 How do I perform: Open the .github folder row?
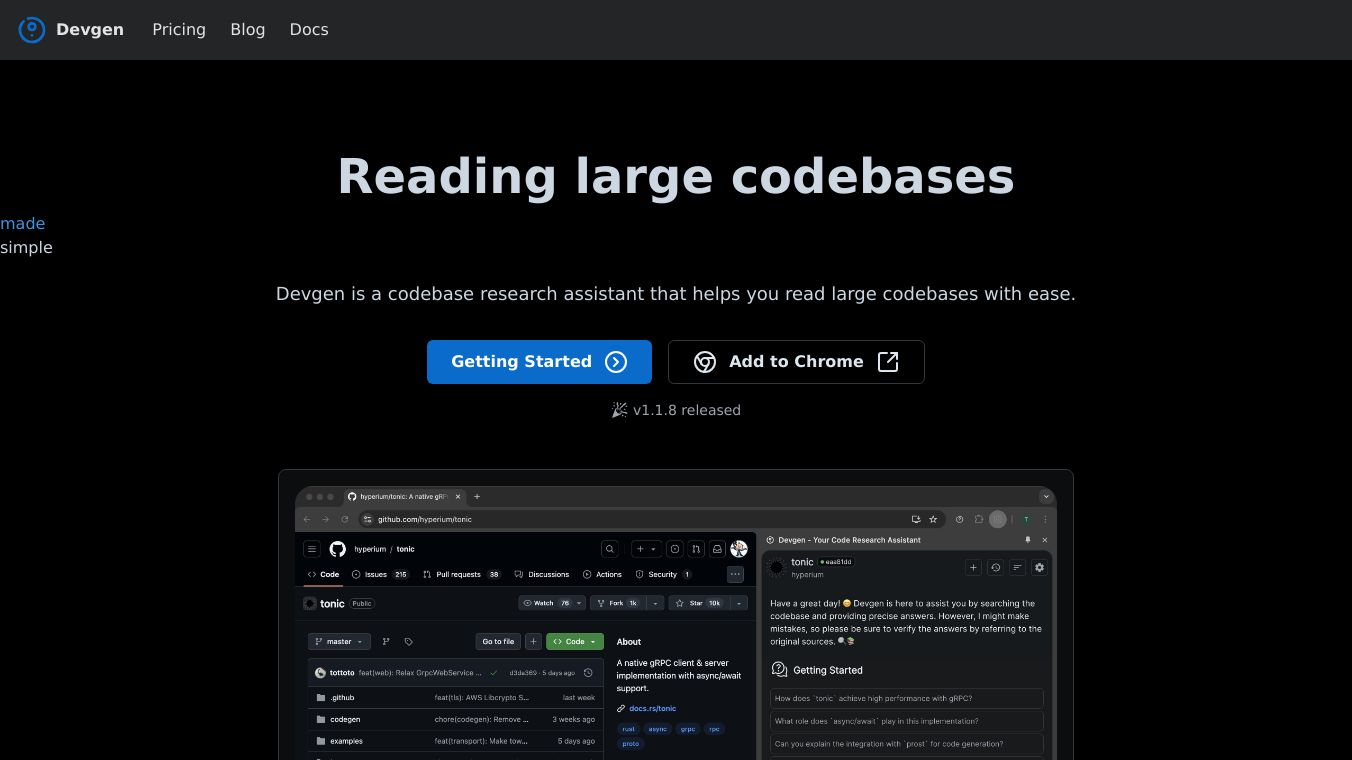[x=455, y=698]
